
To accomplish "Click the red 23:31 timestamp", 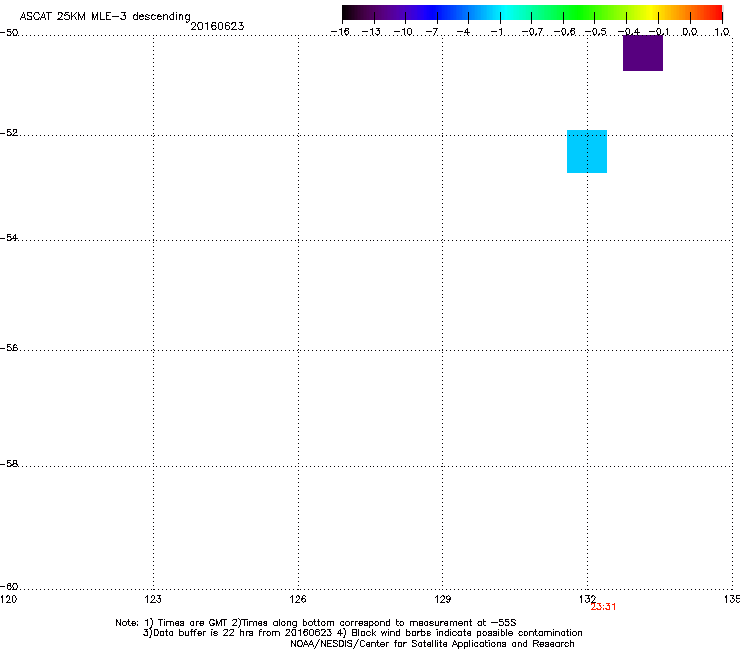I will 603,607.
